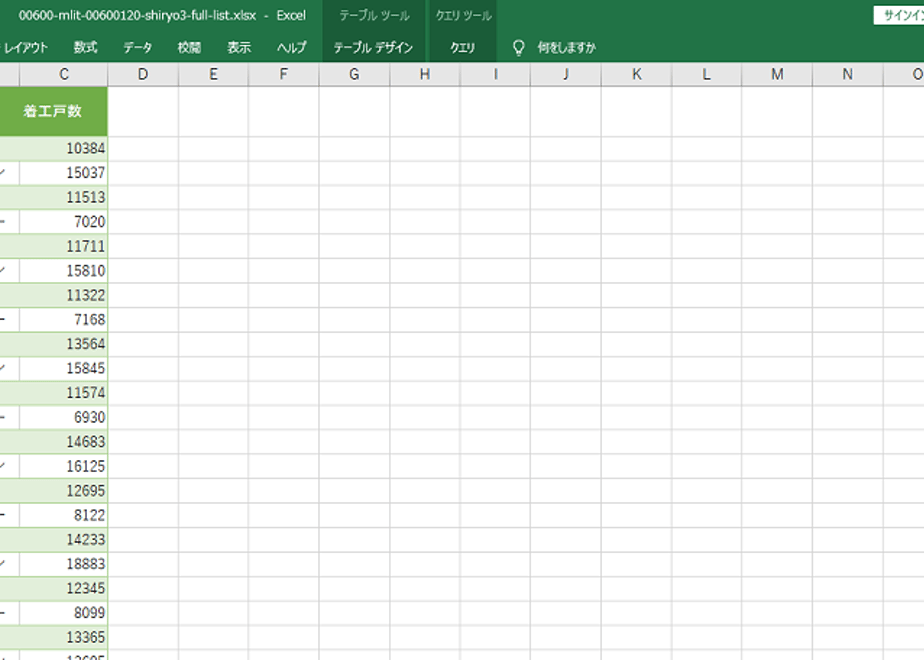The width and height of the screenshot is (924, 660).
Task: Open the 校閲 ribbon tab
Action: [189, 48]
